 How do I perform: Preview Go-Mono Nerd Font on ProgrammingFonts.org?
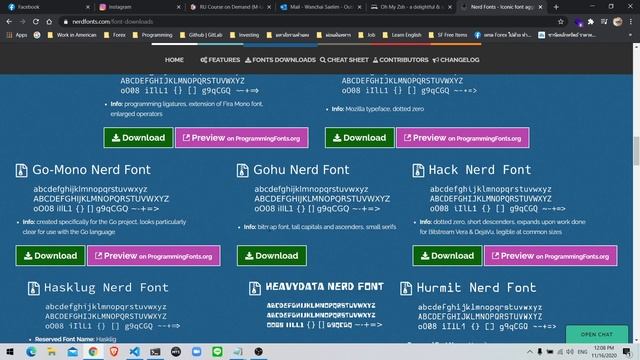click(154, 256)
